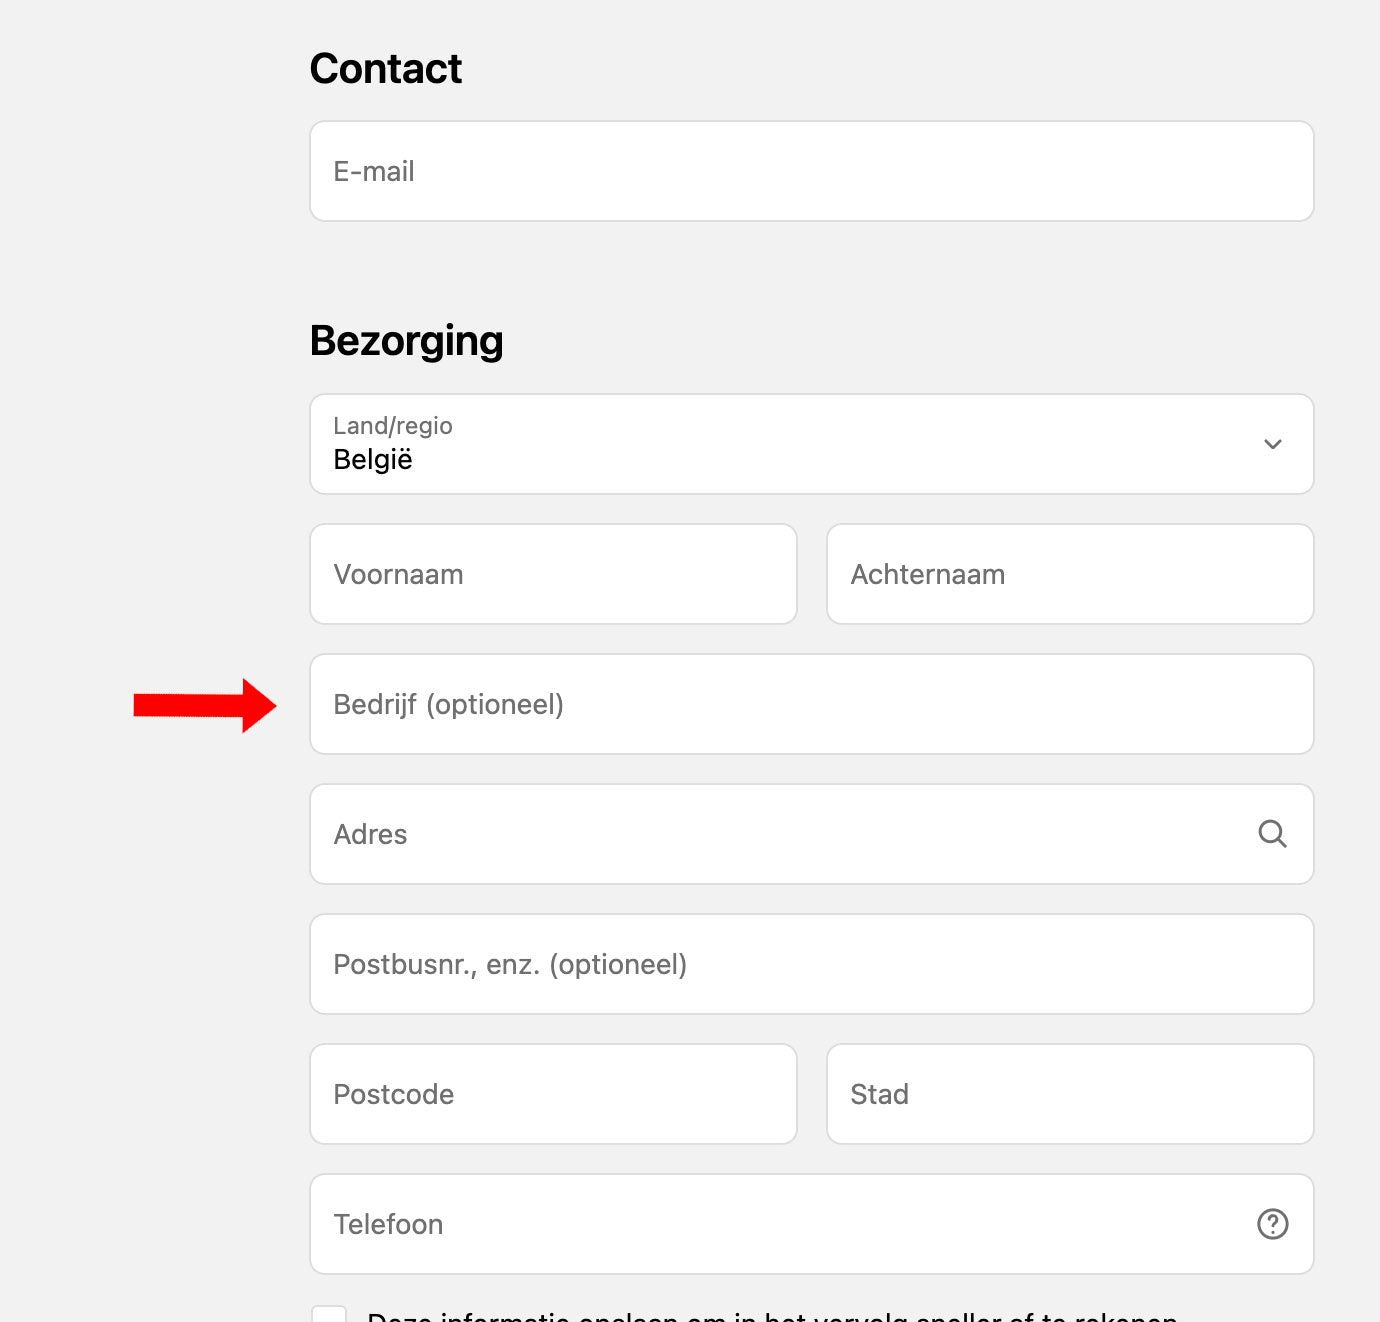Click the Adres placeholder text
Screen dimensions: 1380x1322
pos(371,834)
